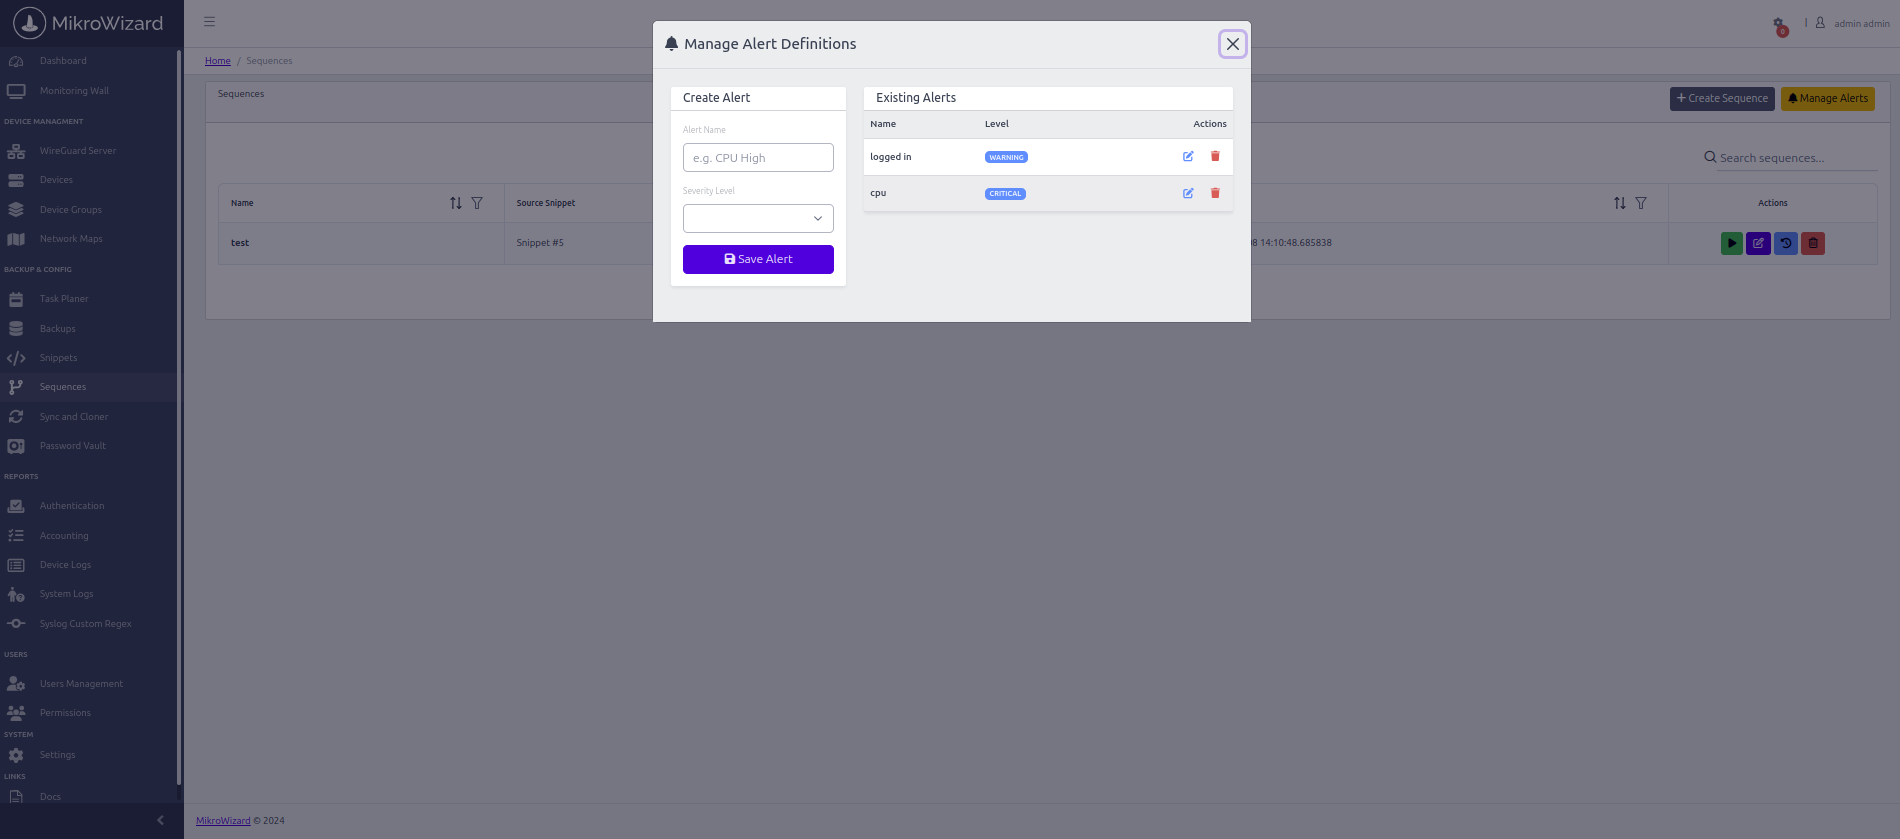Click the notifications icon in top bar
1900x839 pixels.
point(1779,24)
